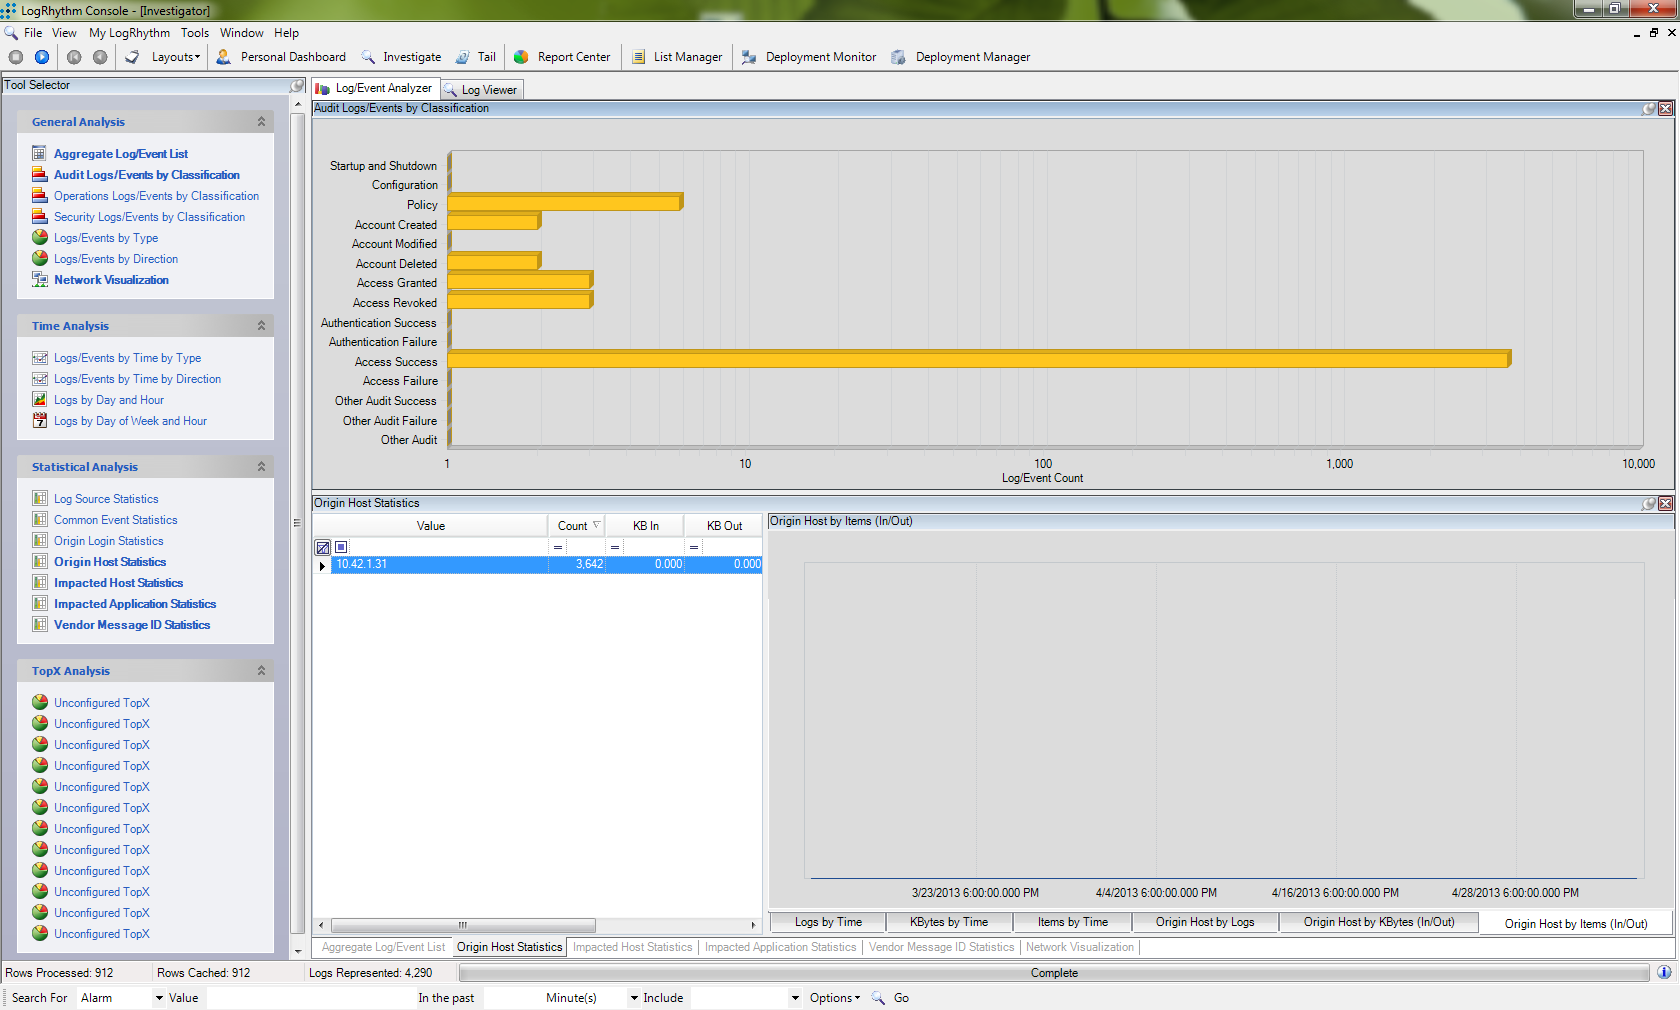
Task: Click the Access Success bar in chart
Action: (x=978, y=359)
